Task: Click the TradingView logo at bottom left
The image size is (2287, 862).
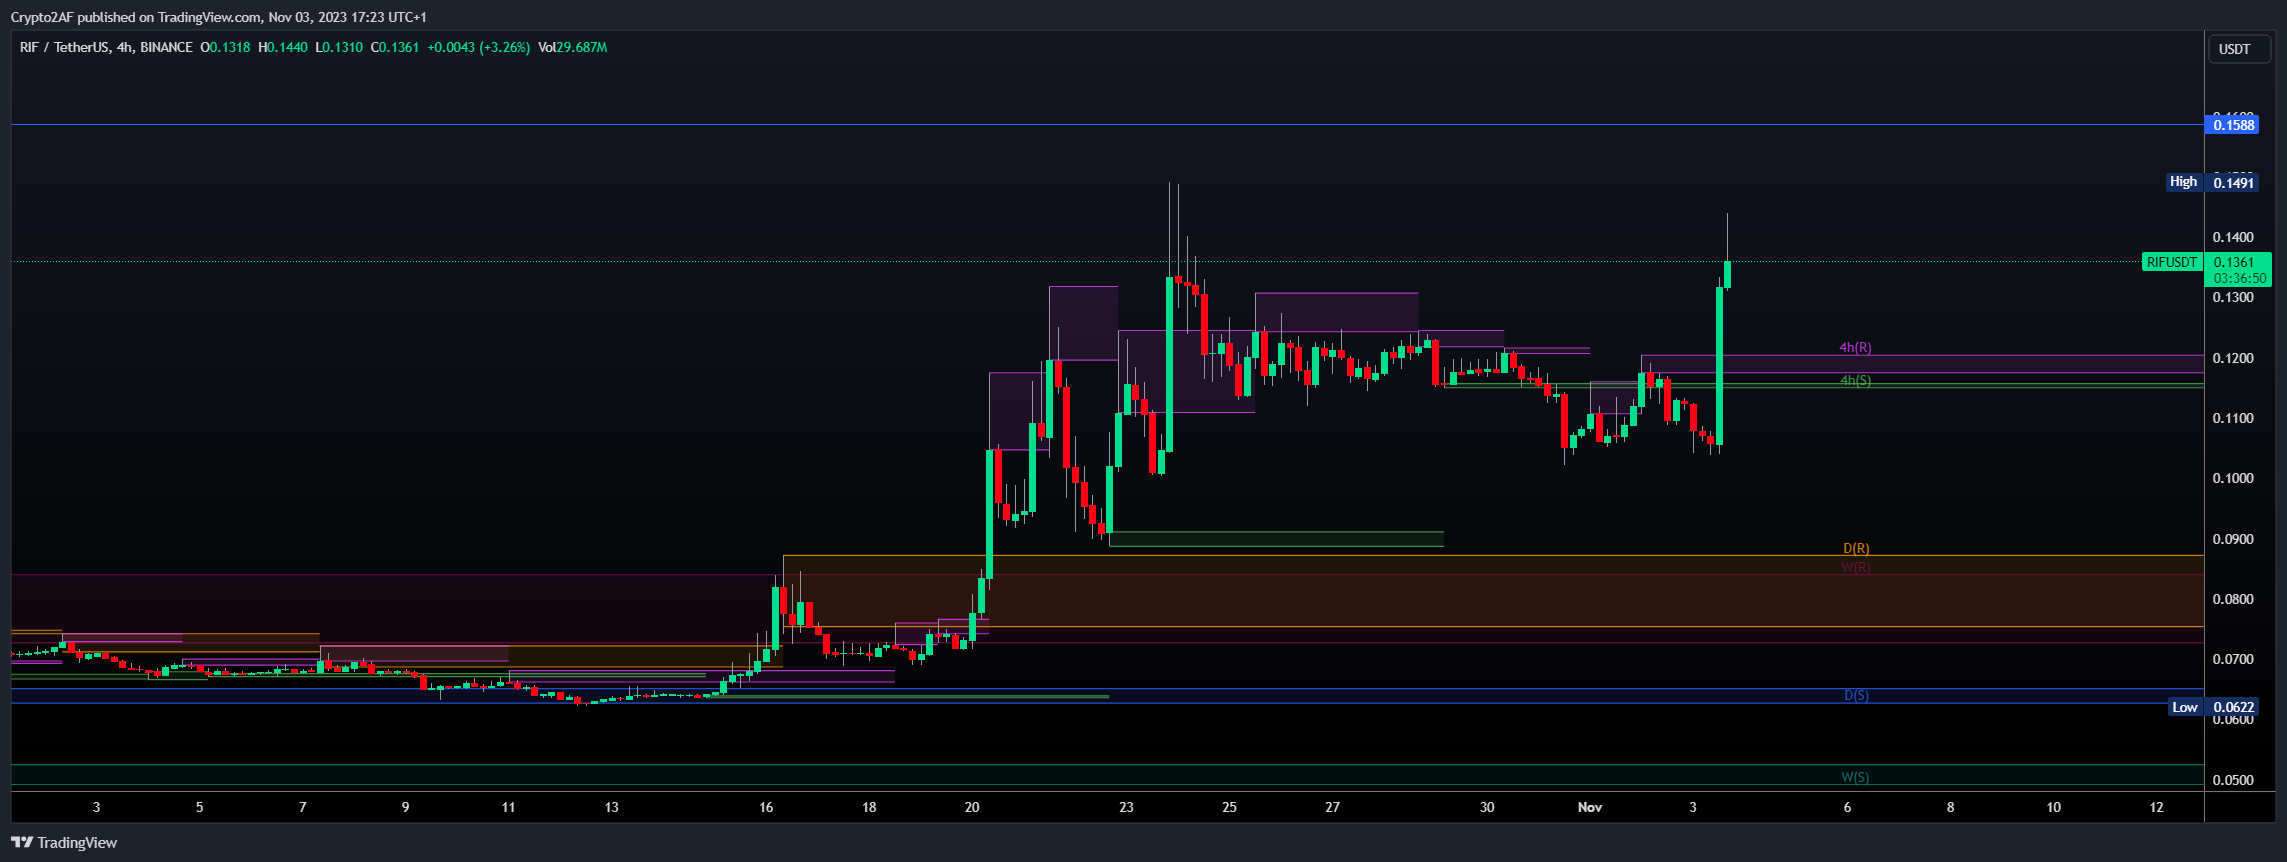Action: tap(64, 843)
